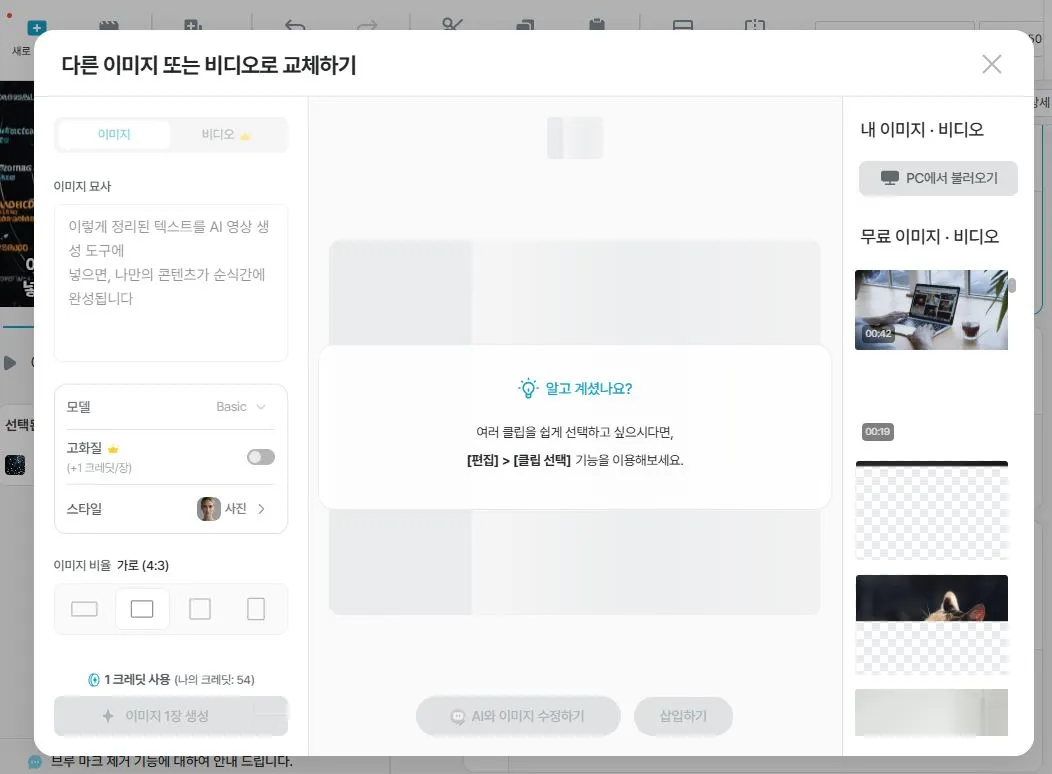The width and height of the screenshot is (1052, 774).
Task: Select the square aspect ratio icon
Action: [x=200, y=608]
